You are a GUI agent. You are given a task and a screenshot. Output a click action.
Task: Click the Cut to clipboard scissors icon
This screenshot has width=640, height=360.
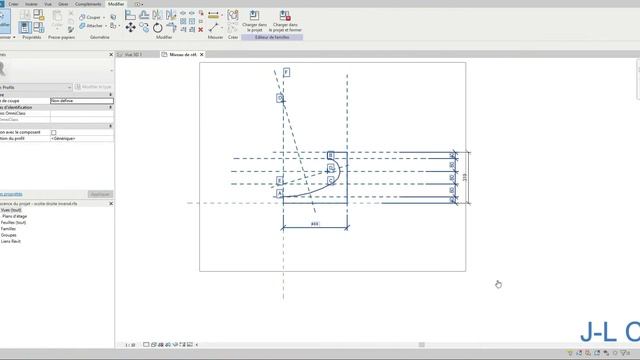71,13
